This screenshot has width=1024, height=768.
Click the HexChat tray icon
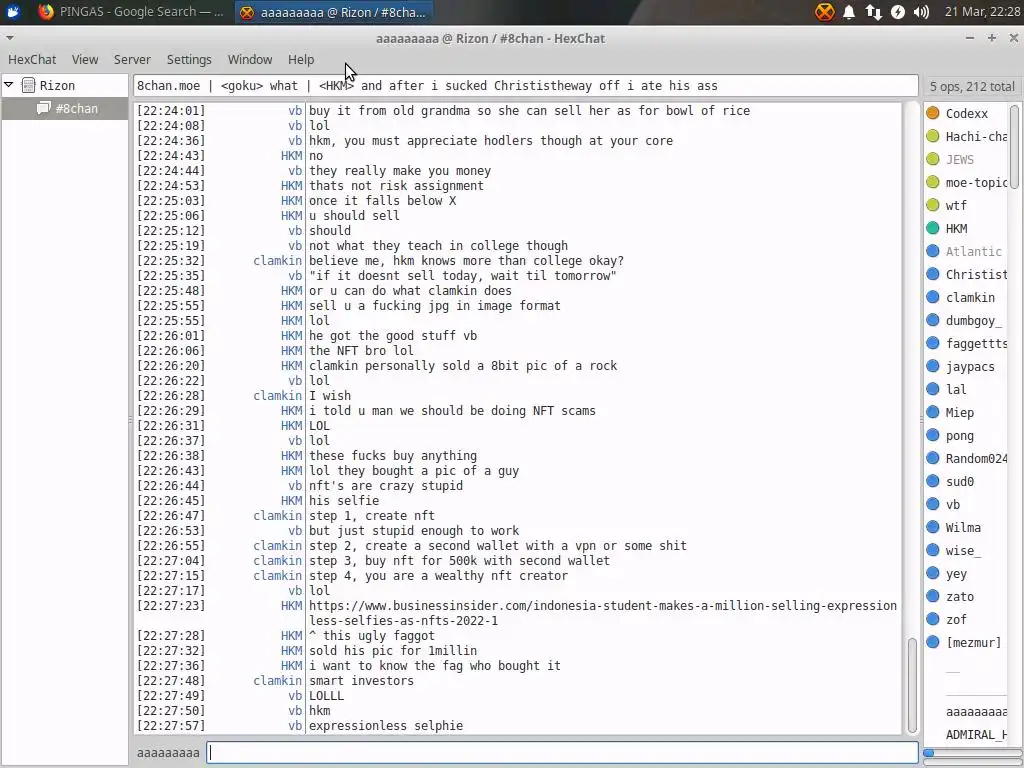[x=825, y=12]
